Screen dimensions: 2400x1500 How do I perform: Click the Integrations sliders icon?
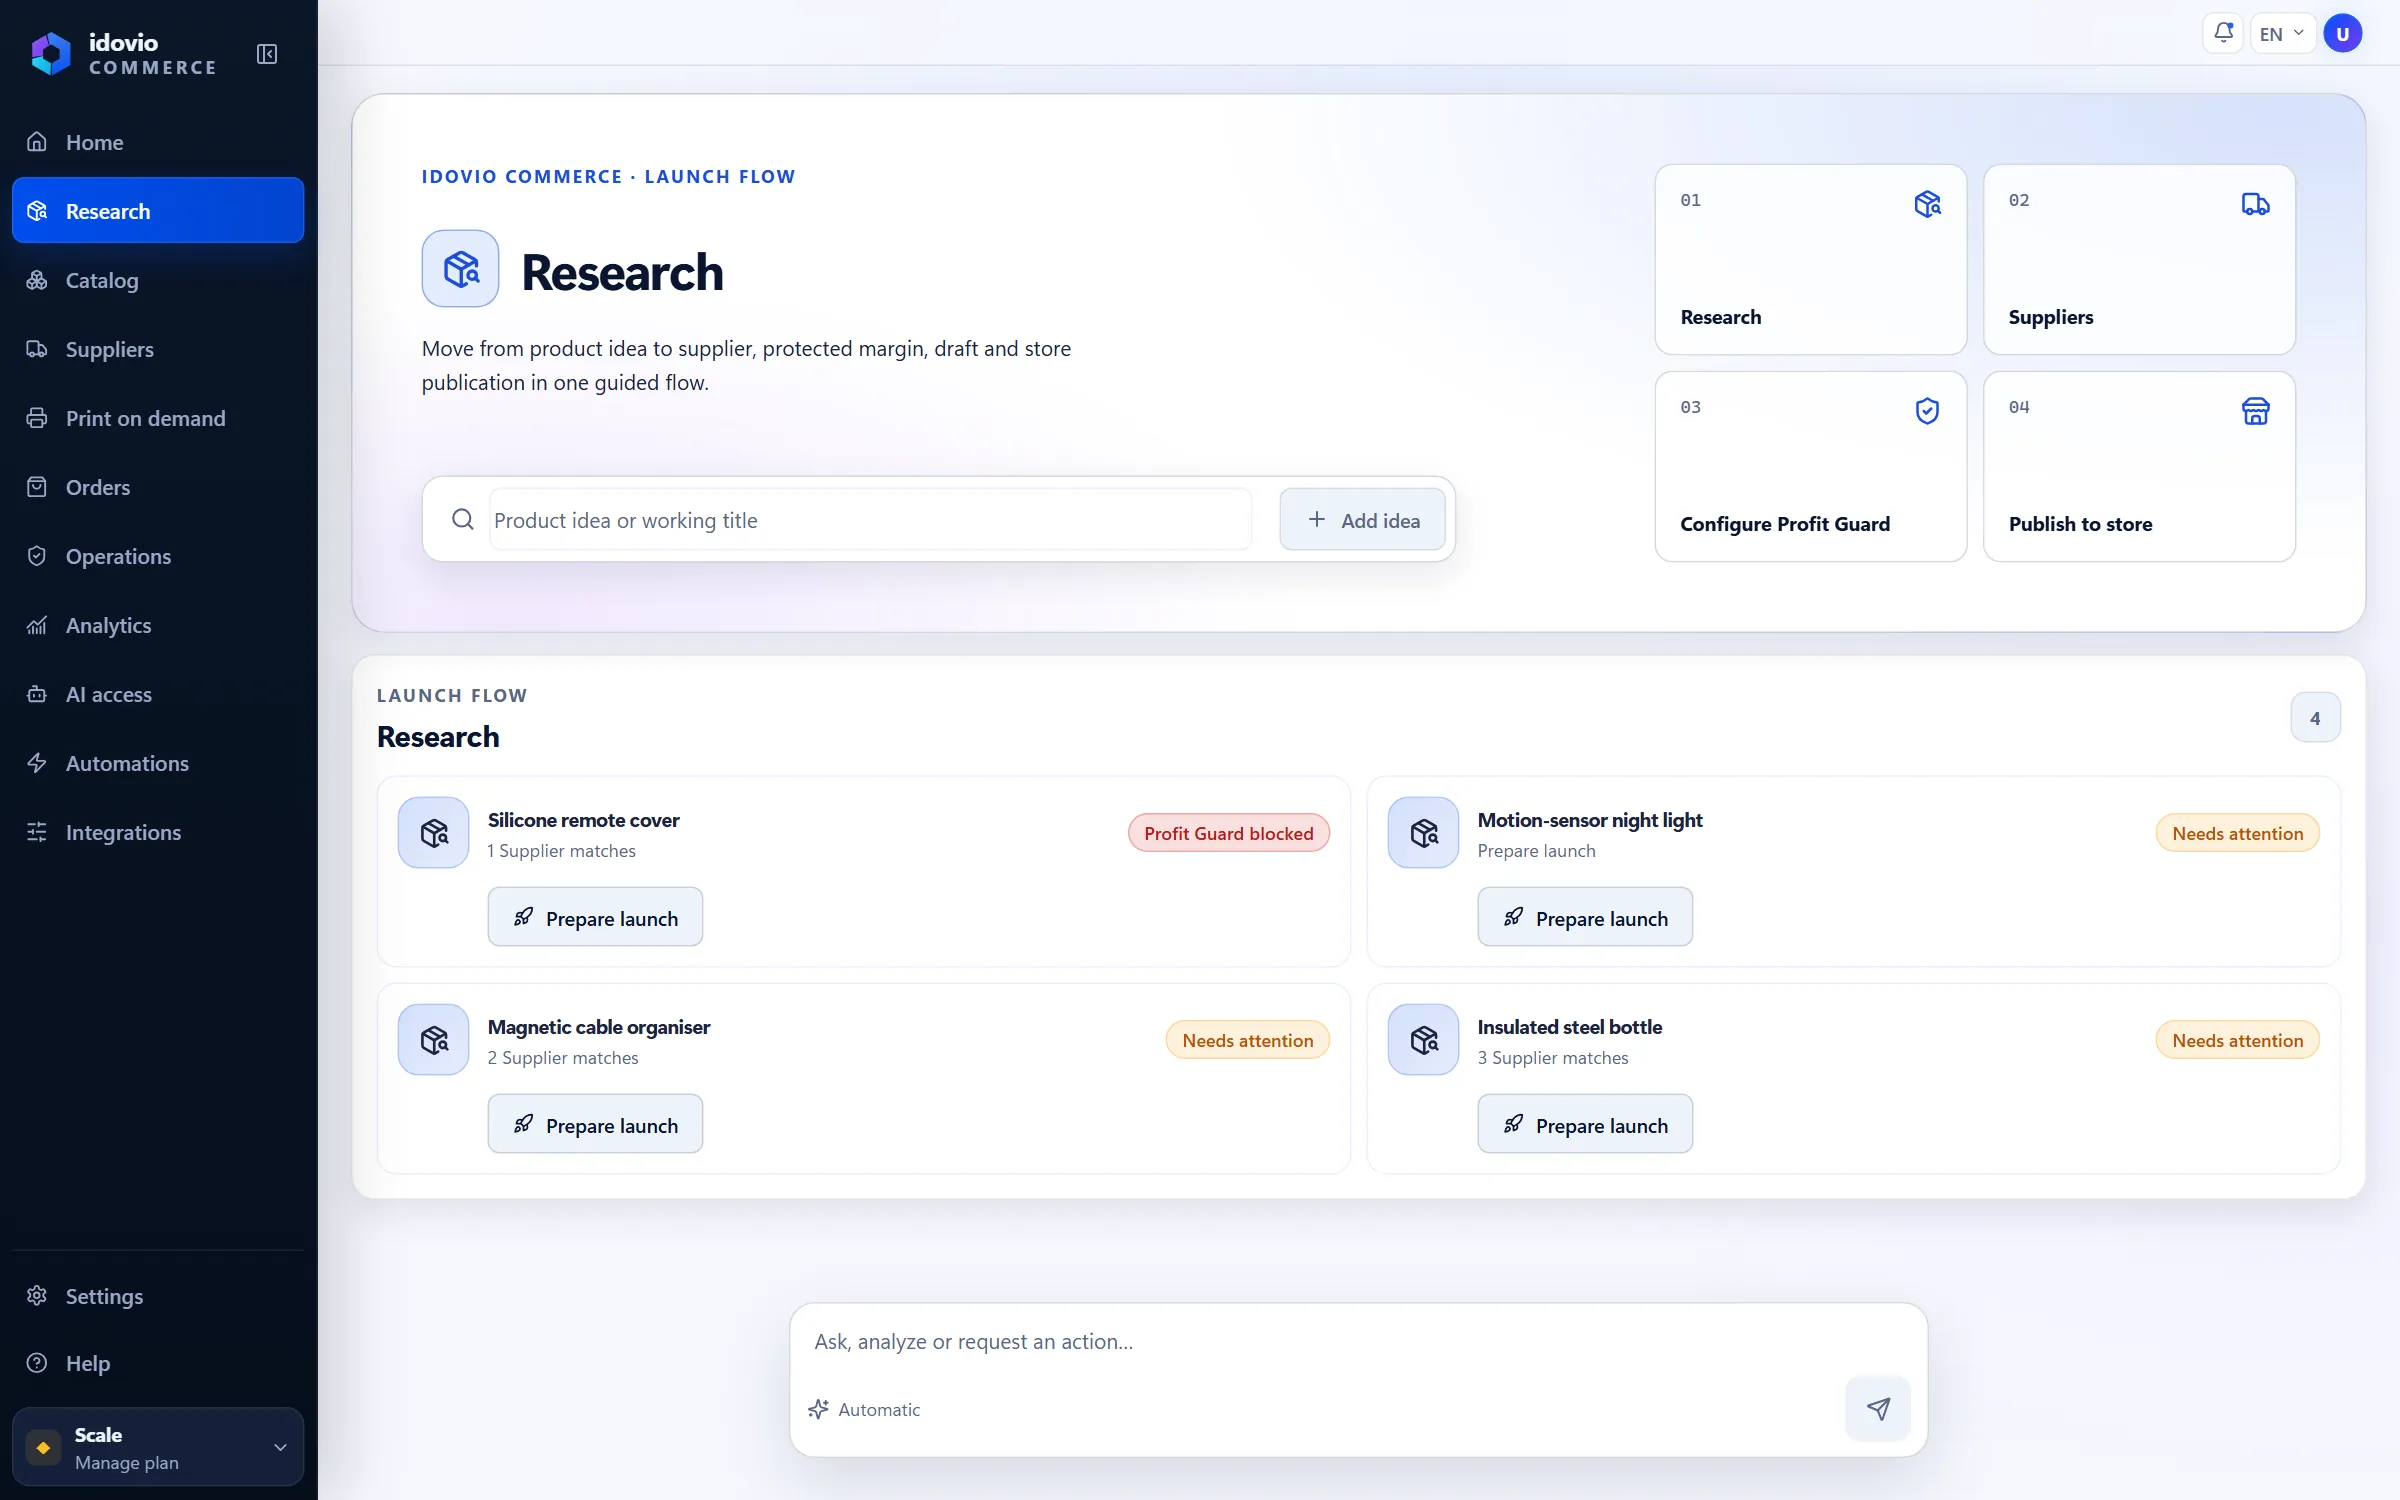coord(37,832)
